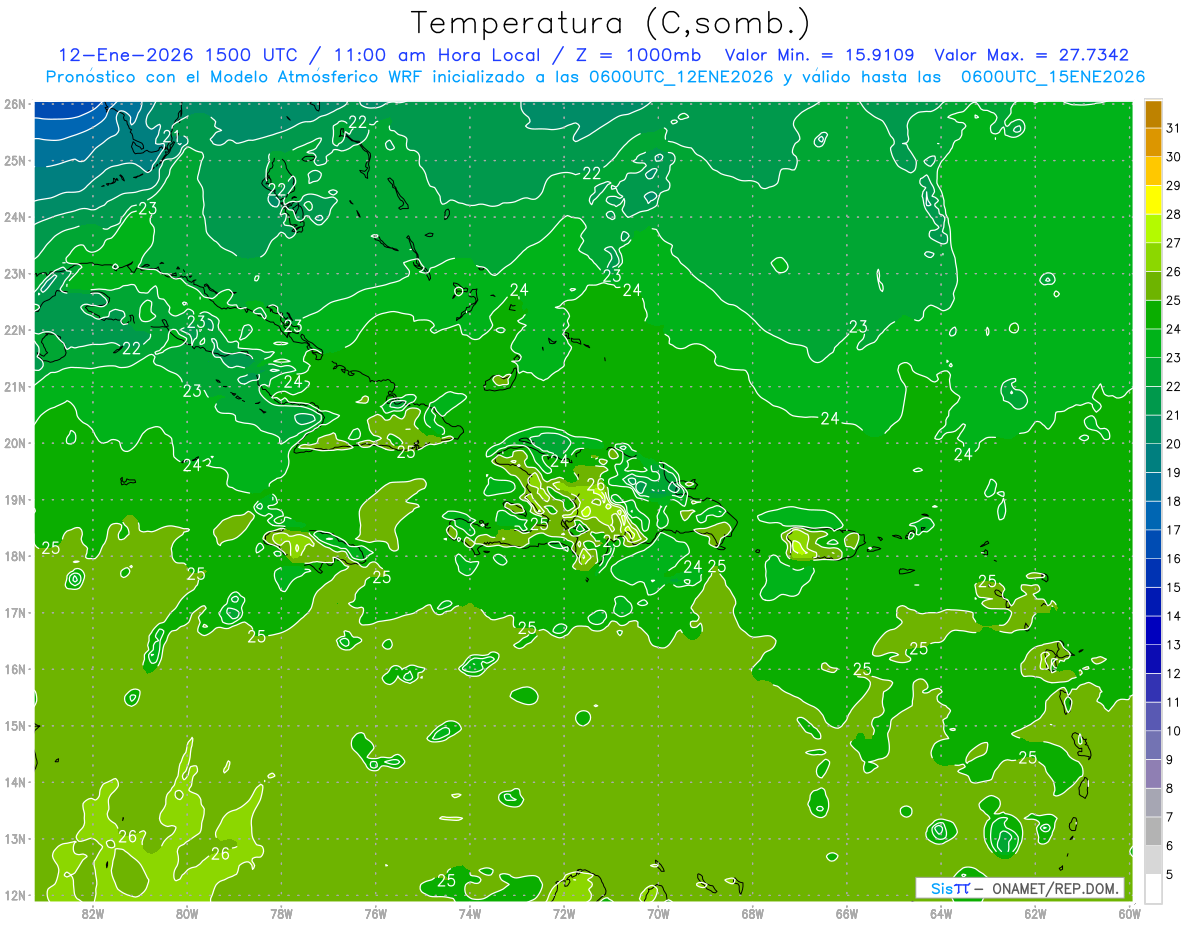Screen dimensions: 1200x927
Task: Click the 68W longitude axis label
Action: [753, 913]
